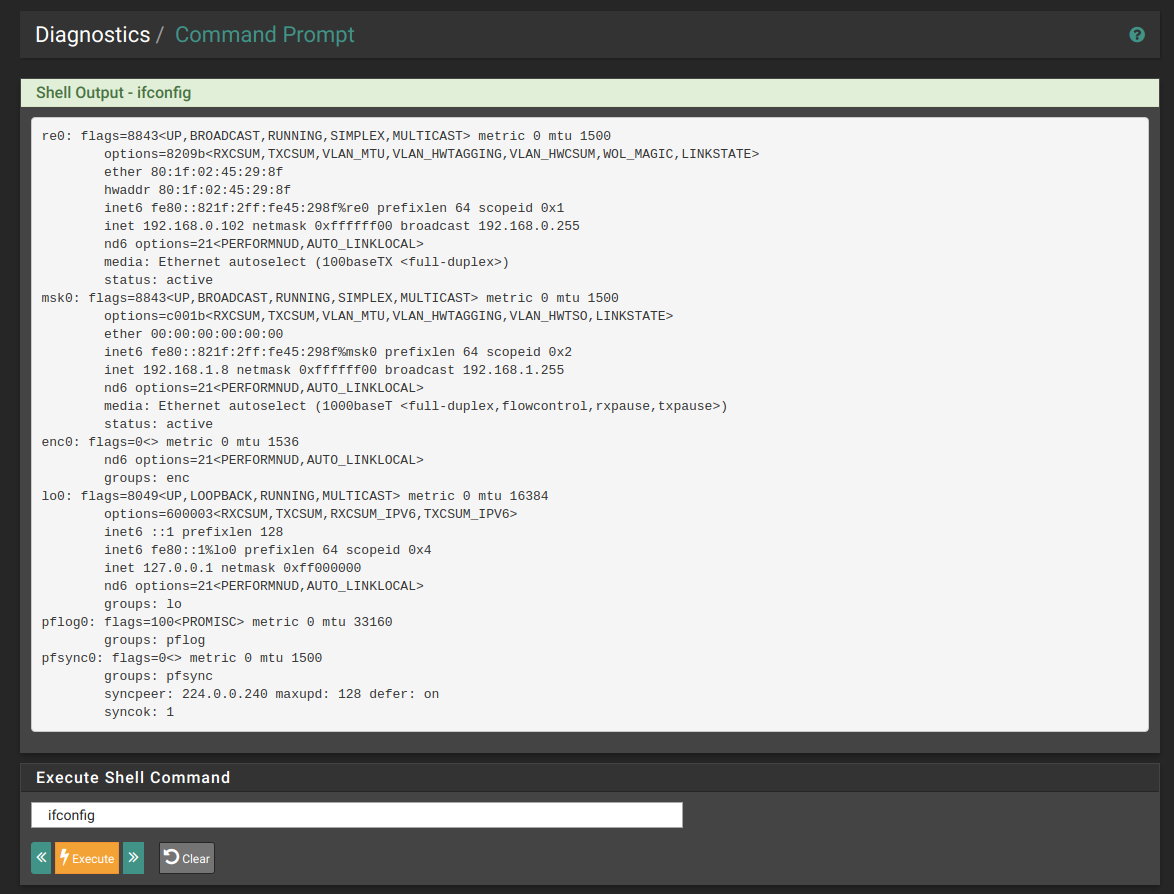Image resolution: width=1174 pixels, height=894 pixels.
Task: Click the re0 flags line in the output
Action: (326, 136)
